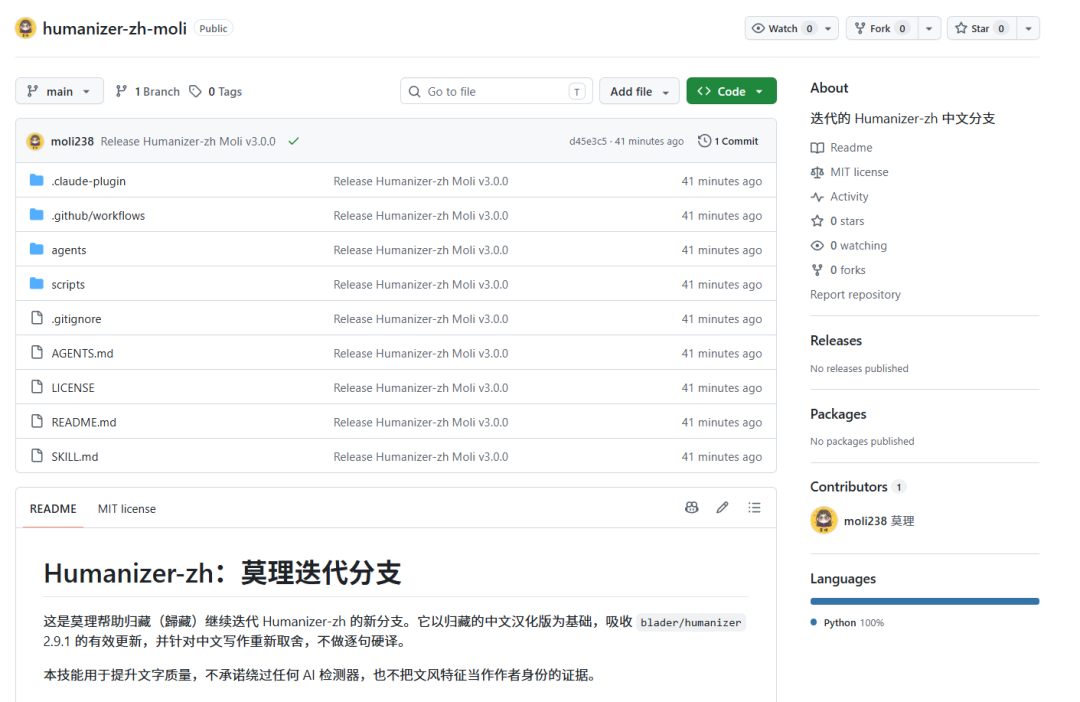This screenshot has width=1080, height=702.
Task: Click the scales icon beside MIT license
Action: [x=817, y=172]
